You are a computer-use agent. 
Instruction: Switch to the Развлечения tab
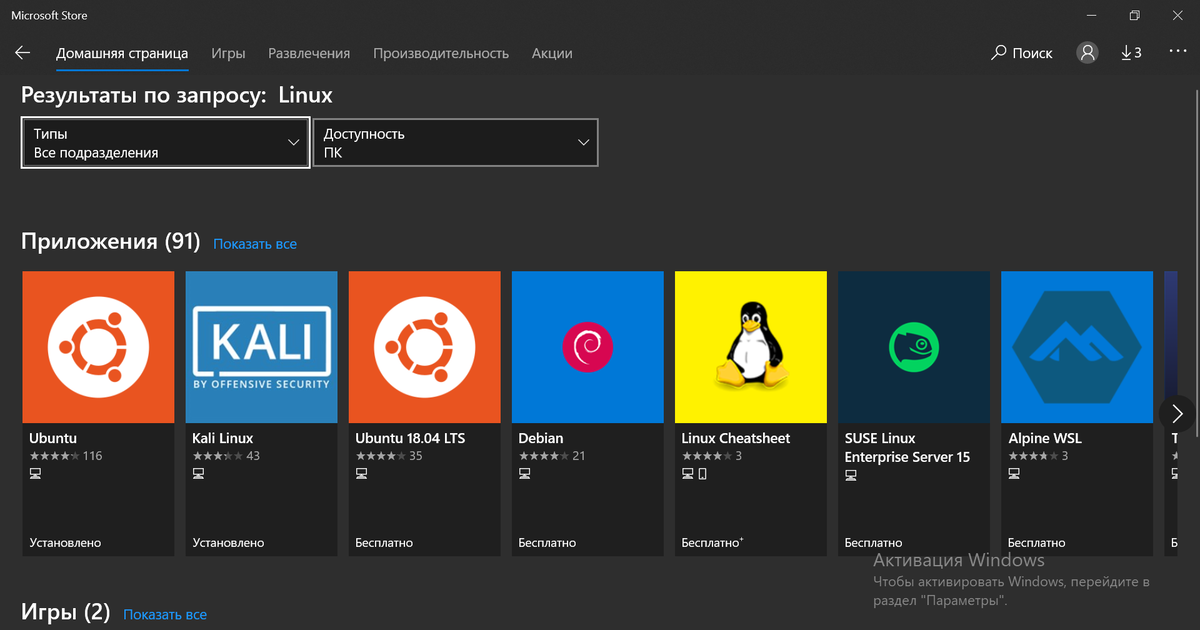point(309,53)
